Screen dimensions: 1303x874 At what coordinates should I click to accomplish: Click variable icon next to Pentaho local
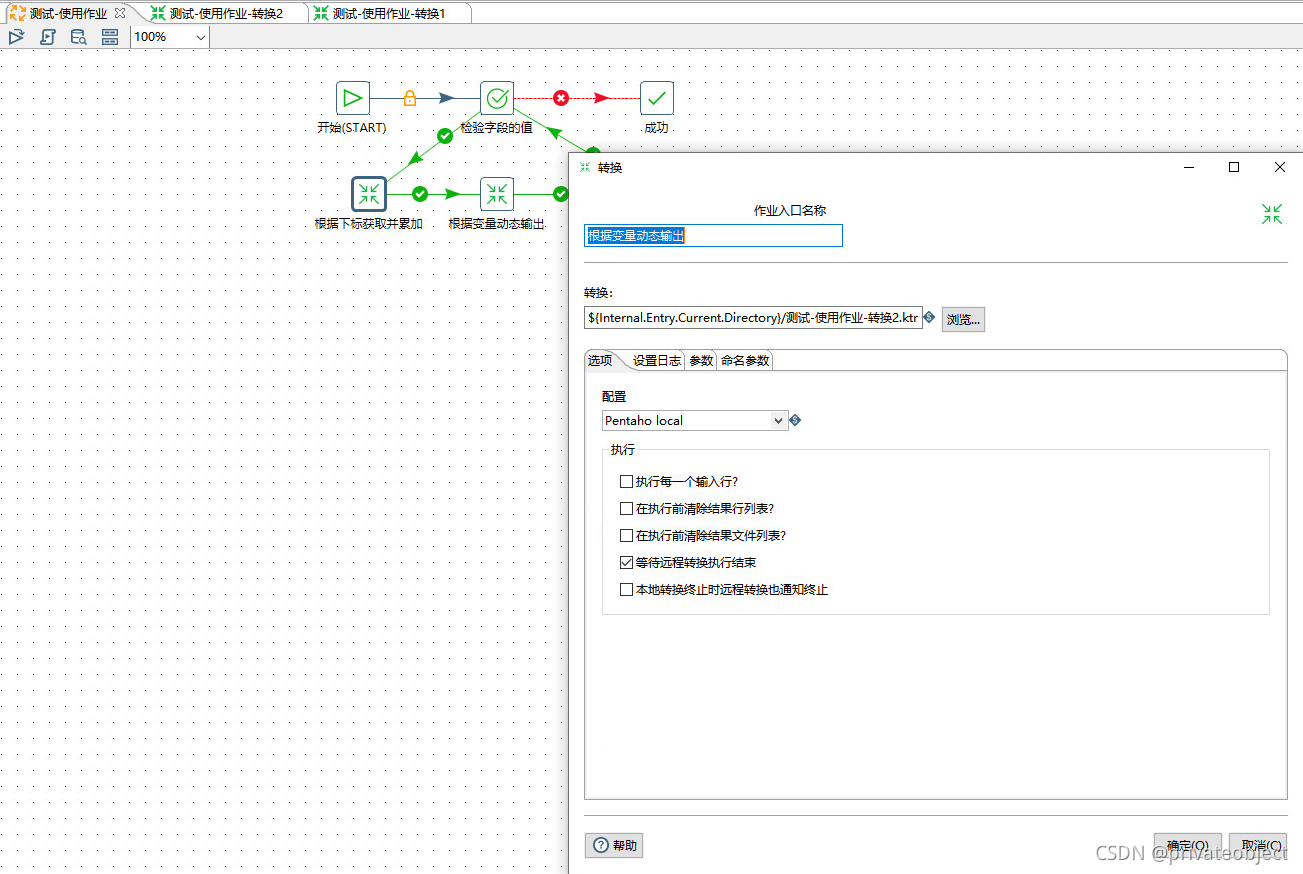[x=795, y=420]
